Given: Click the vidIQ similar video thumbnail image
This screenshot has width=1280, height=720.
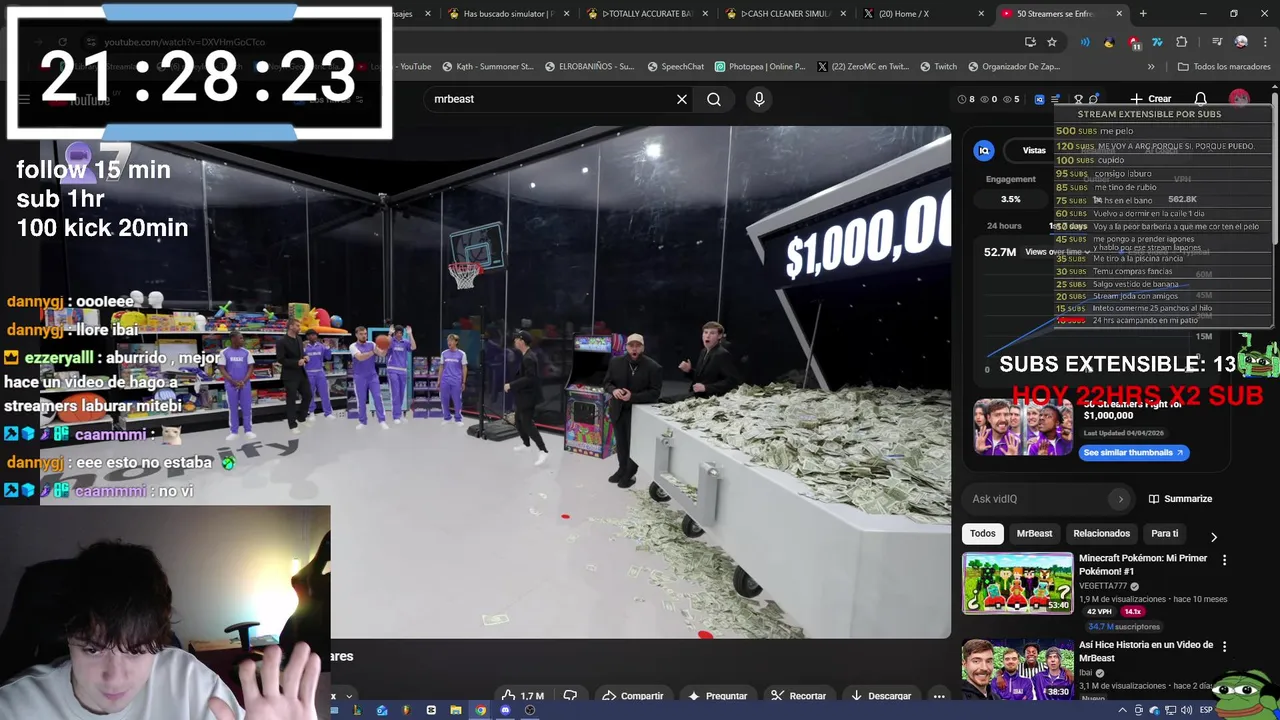Looking at the screenshot, I should [1023, 427].
